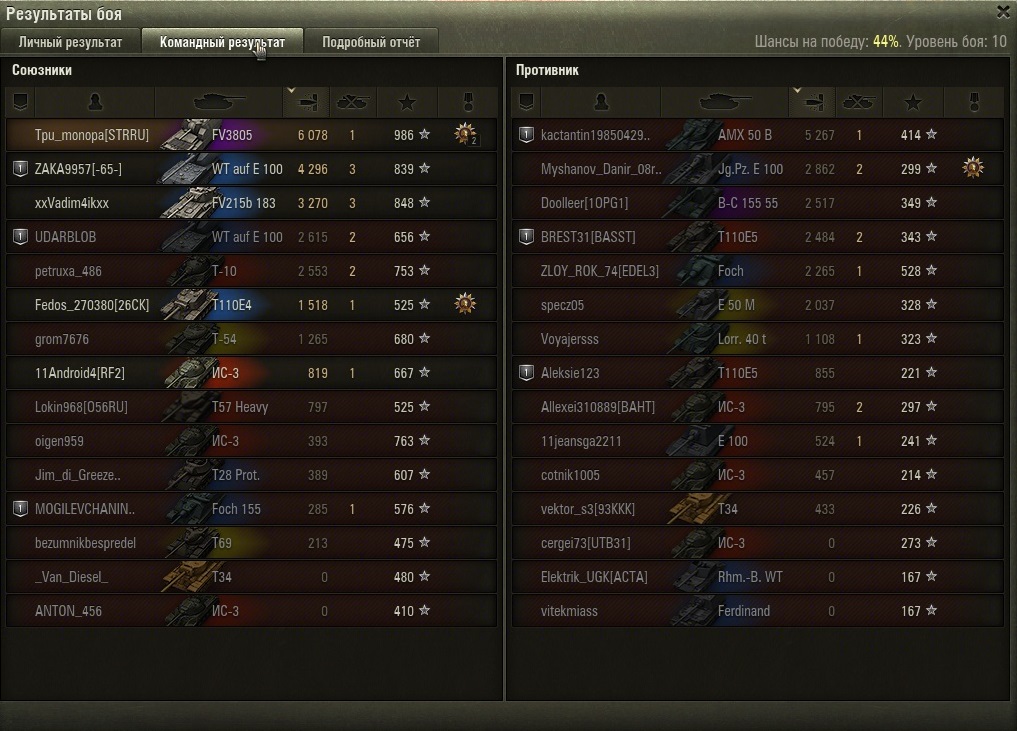Select player name Jim_di_Greeze..

click(78, 475)
